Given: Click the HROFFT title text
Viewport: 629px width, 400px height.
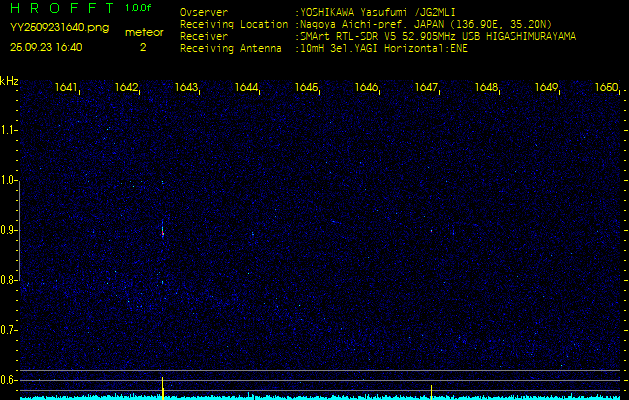Looking at the screenshot, I should (x=58, y=8).
